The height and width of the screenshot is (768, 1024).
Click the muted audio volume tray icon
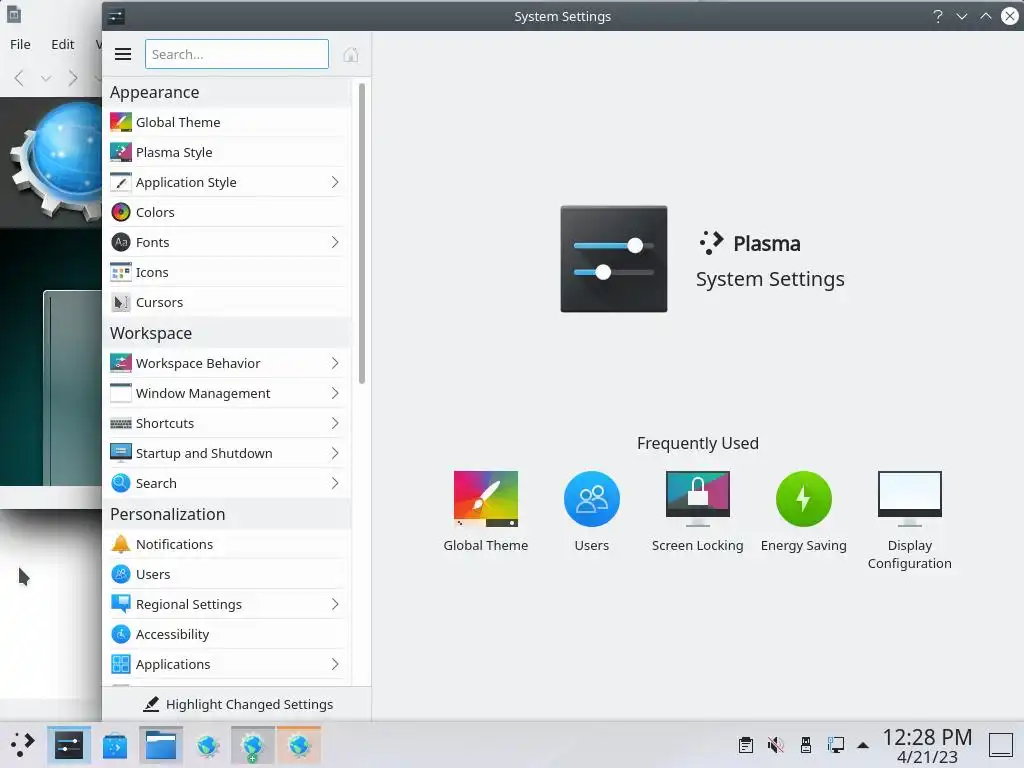click(775, 745)
